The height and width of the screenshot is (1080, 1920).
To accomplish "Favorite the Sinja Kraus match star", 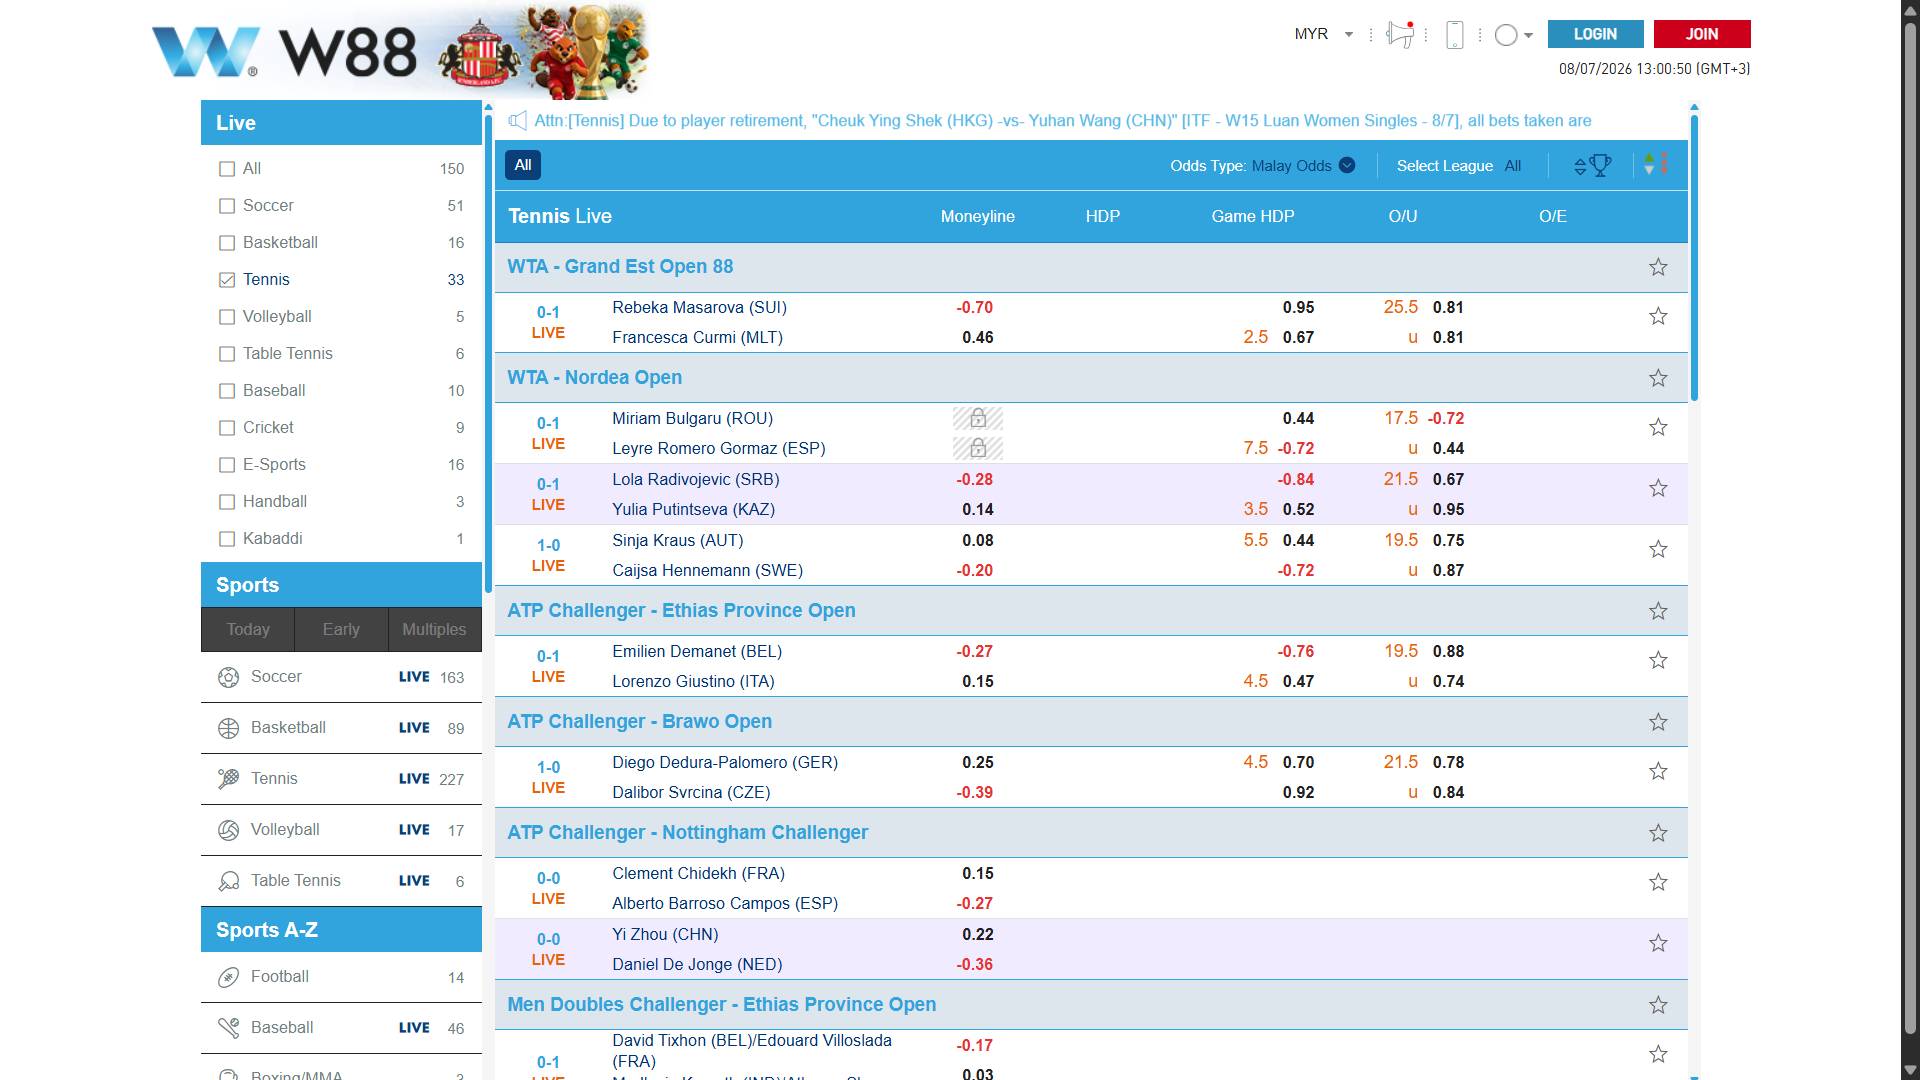I will [x=1658, y=549].
